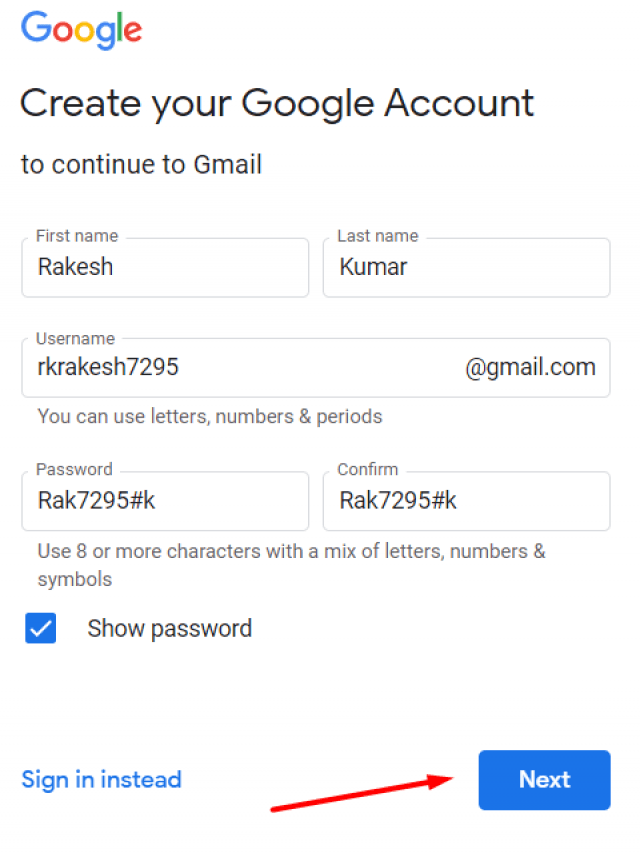Click the Show password label text
Screen dimensions: 640x853
(169, 629)
